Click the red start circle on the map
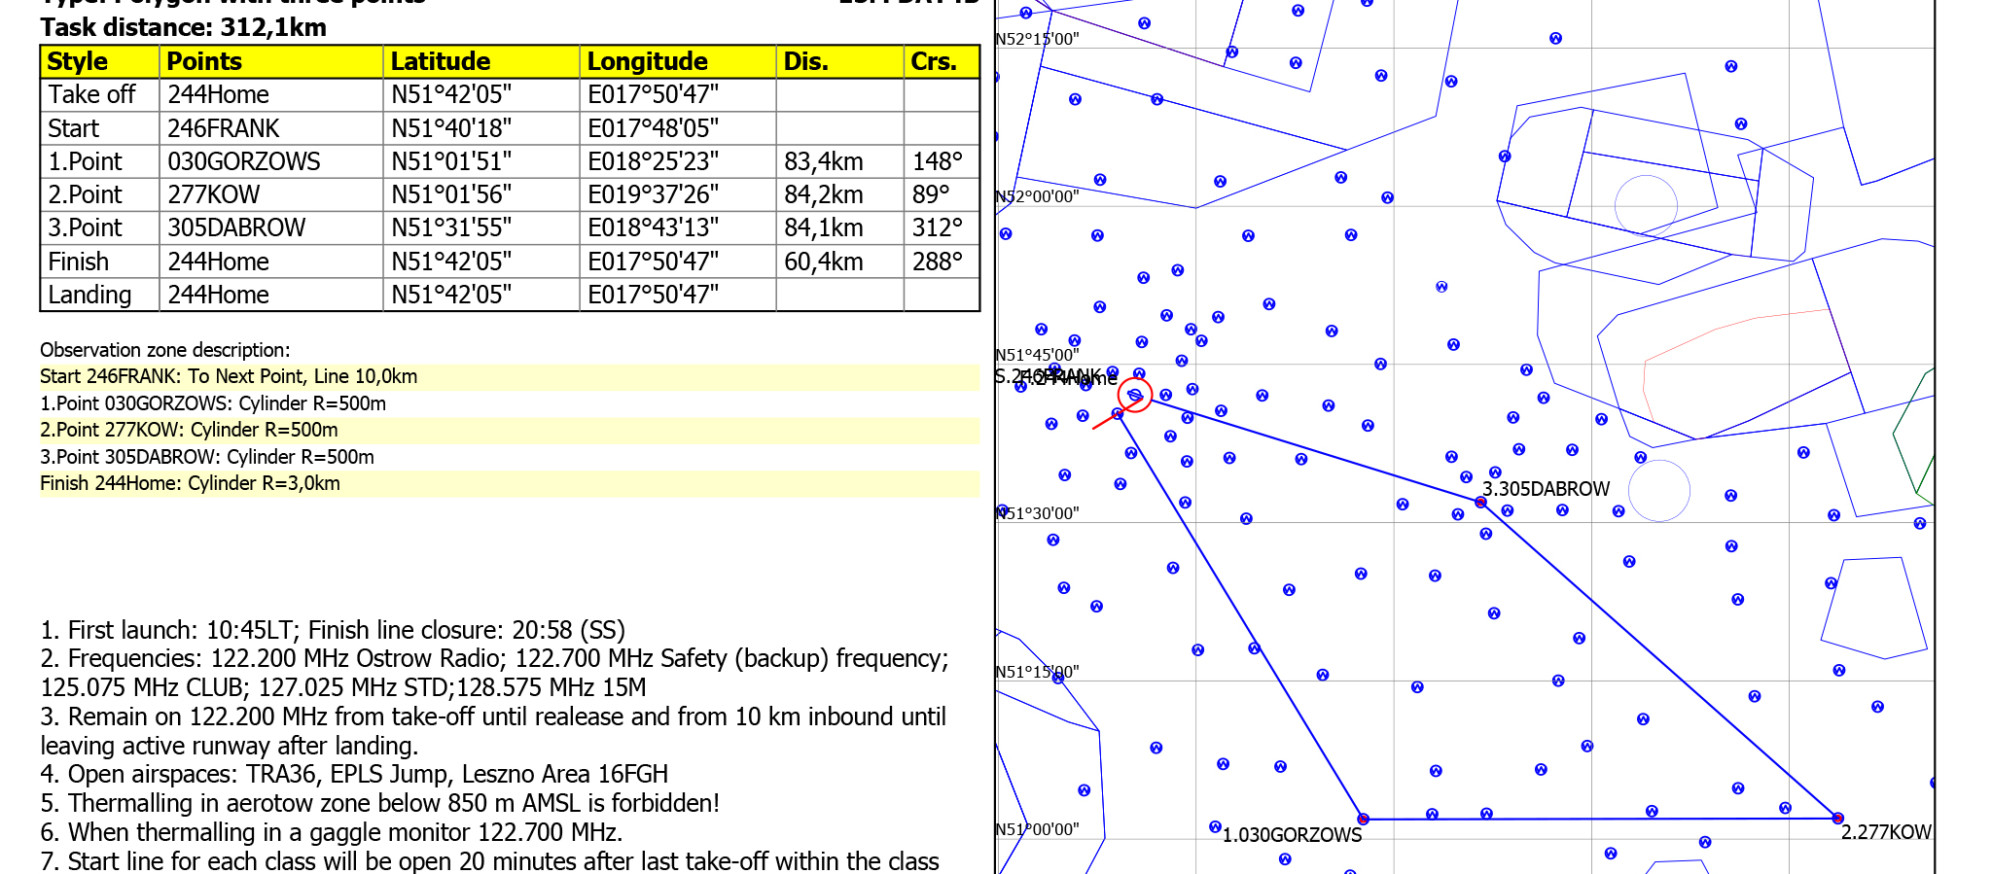This screenshot has height=874, width=1992. click(1135, 396)
